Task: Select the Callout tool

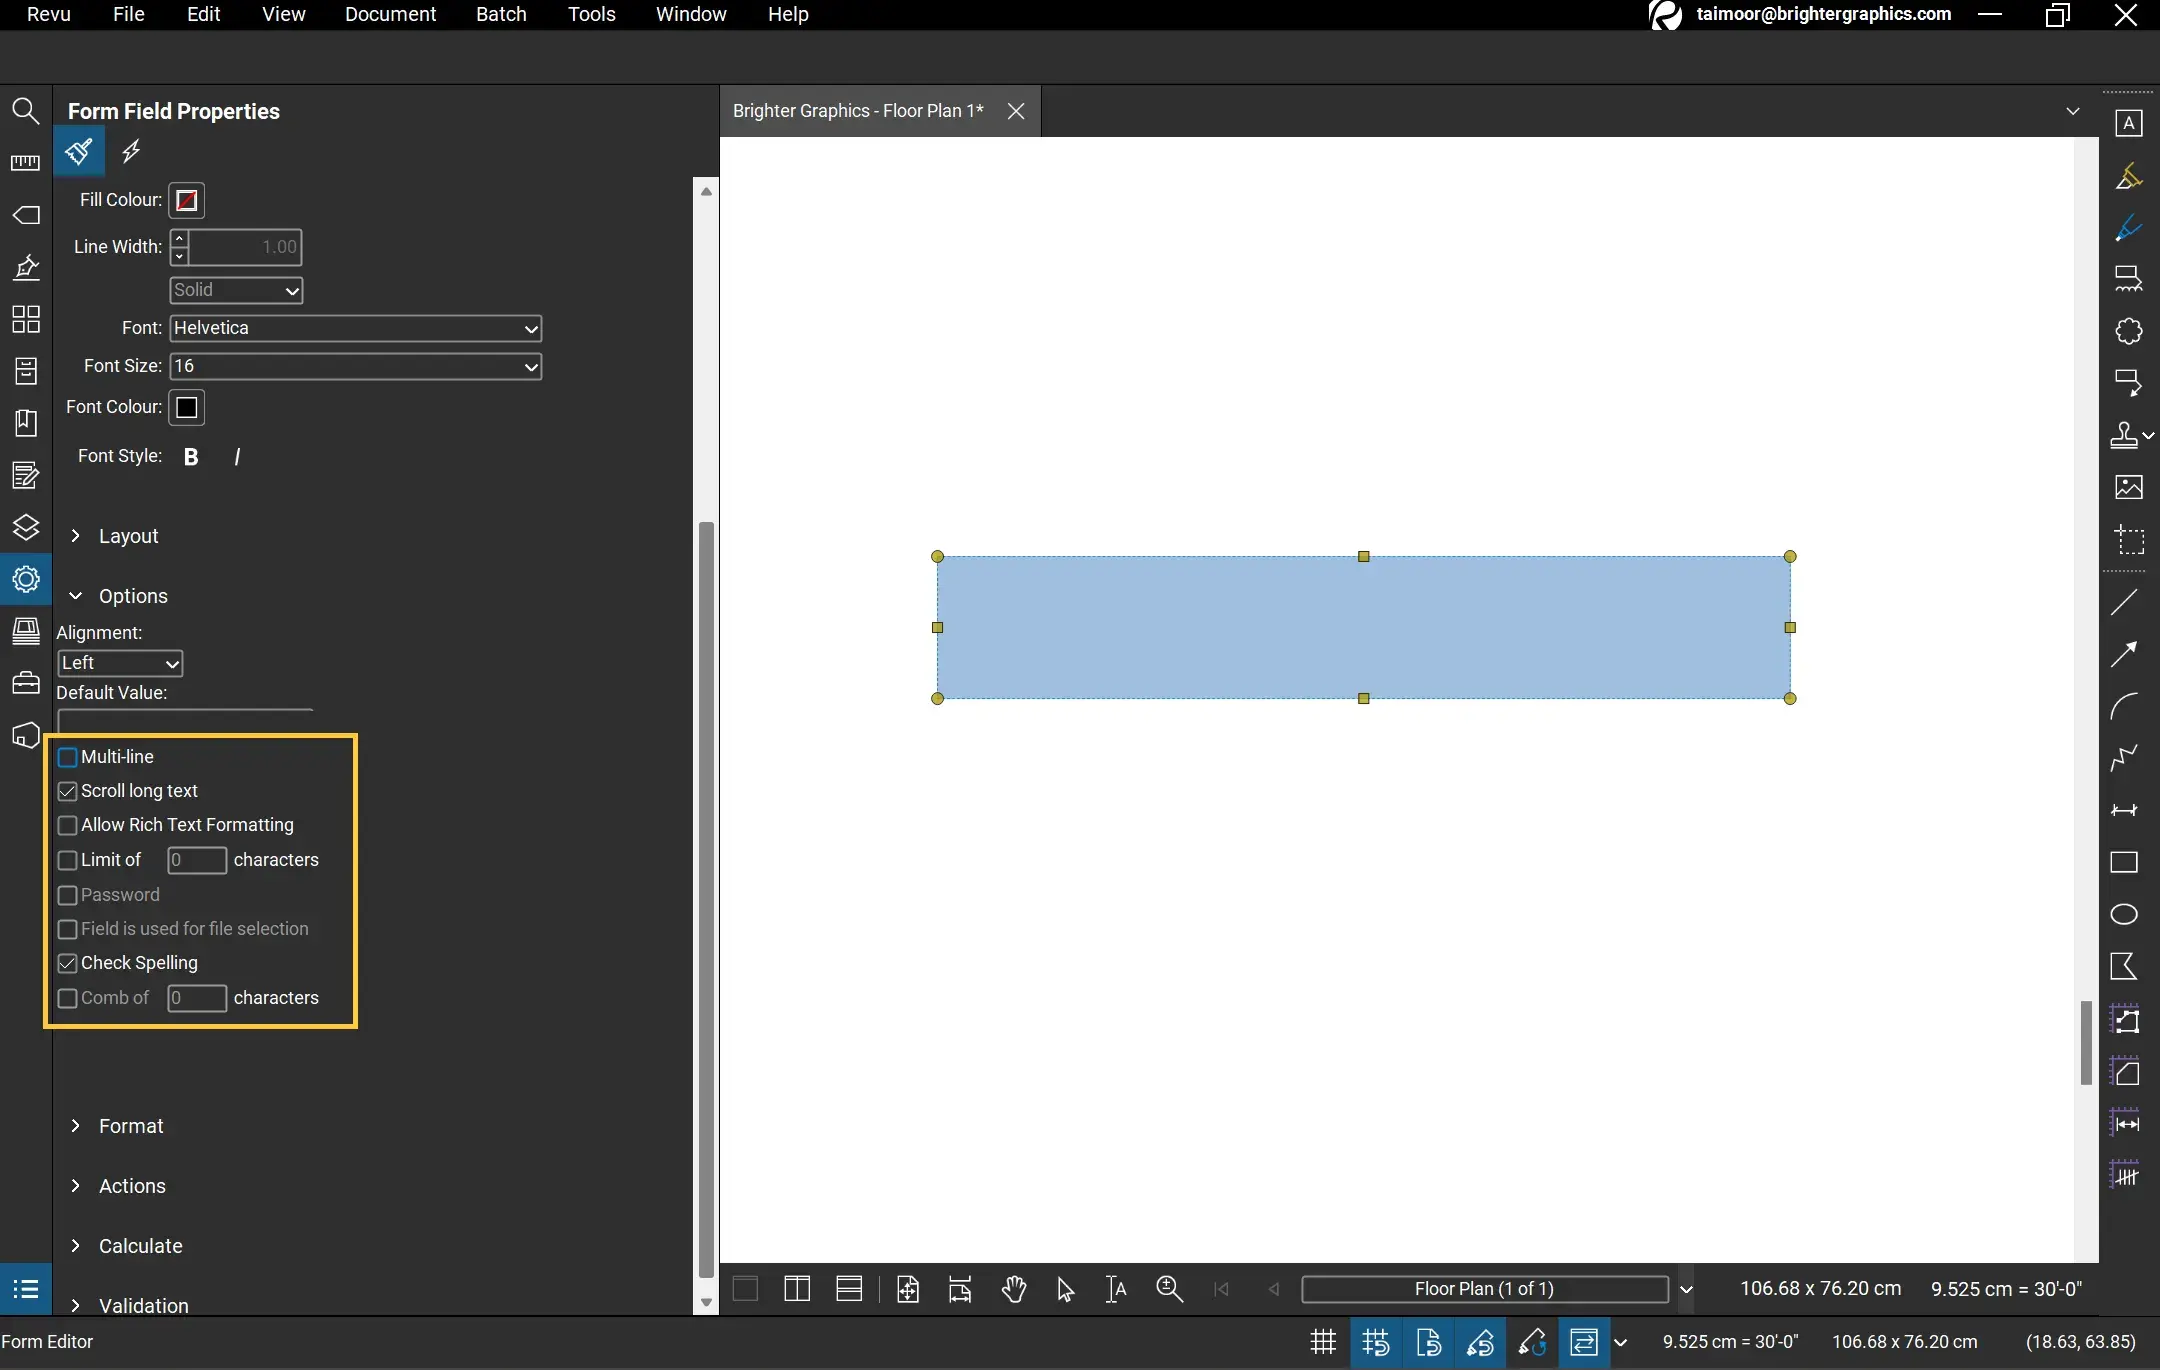Action: [2129, 383]
